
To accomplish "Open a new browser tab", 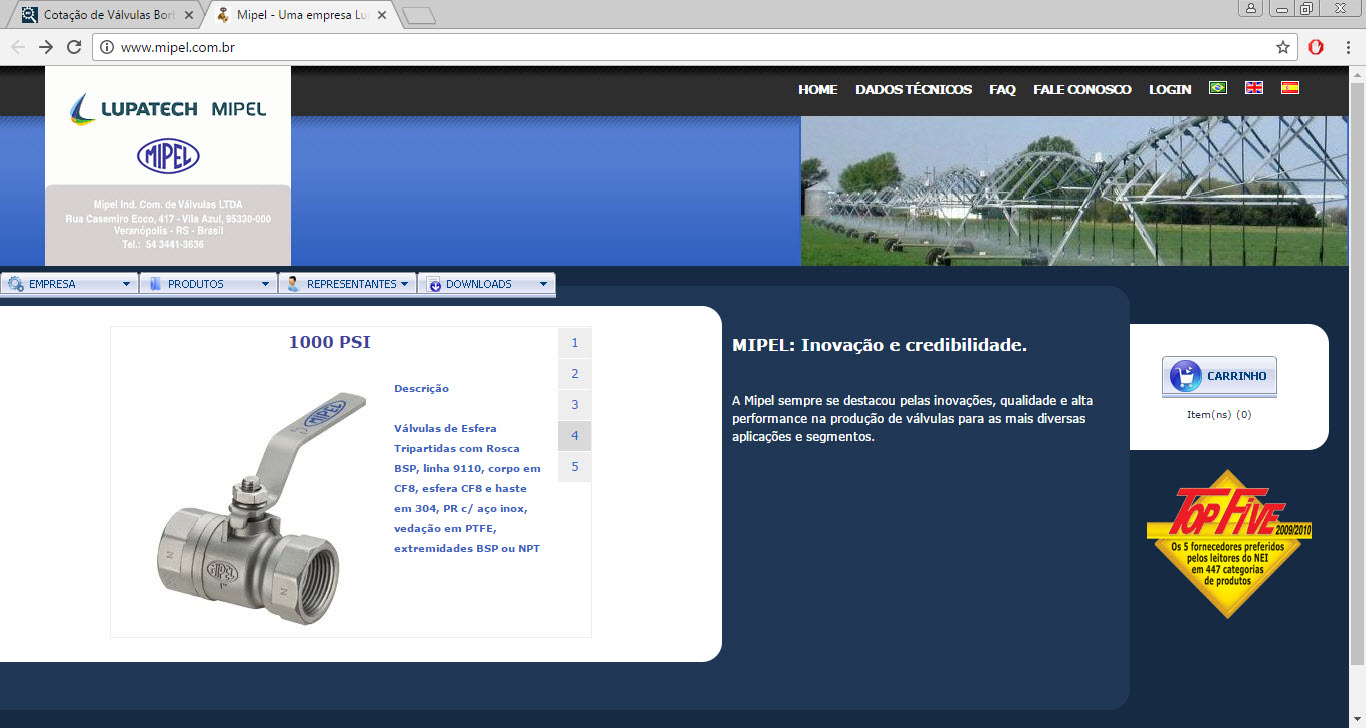I will [420, 15].
